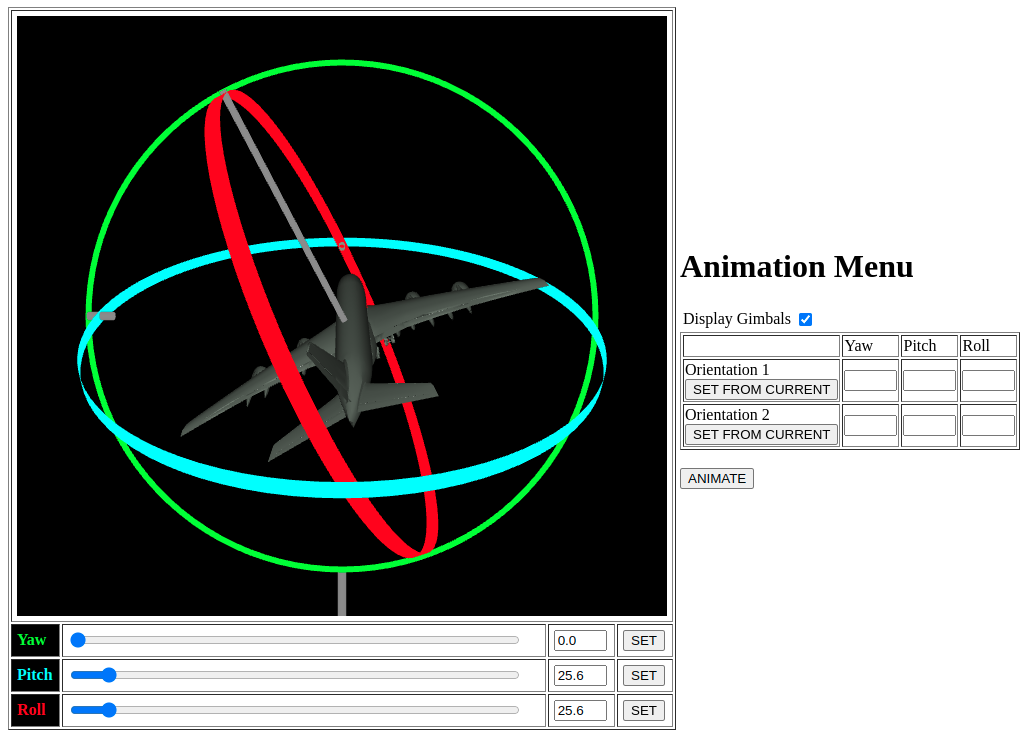Click Orientation 1 Pitch input field
1032x733 pixels.
point(929,380)
